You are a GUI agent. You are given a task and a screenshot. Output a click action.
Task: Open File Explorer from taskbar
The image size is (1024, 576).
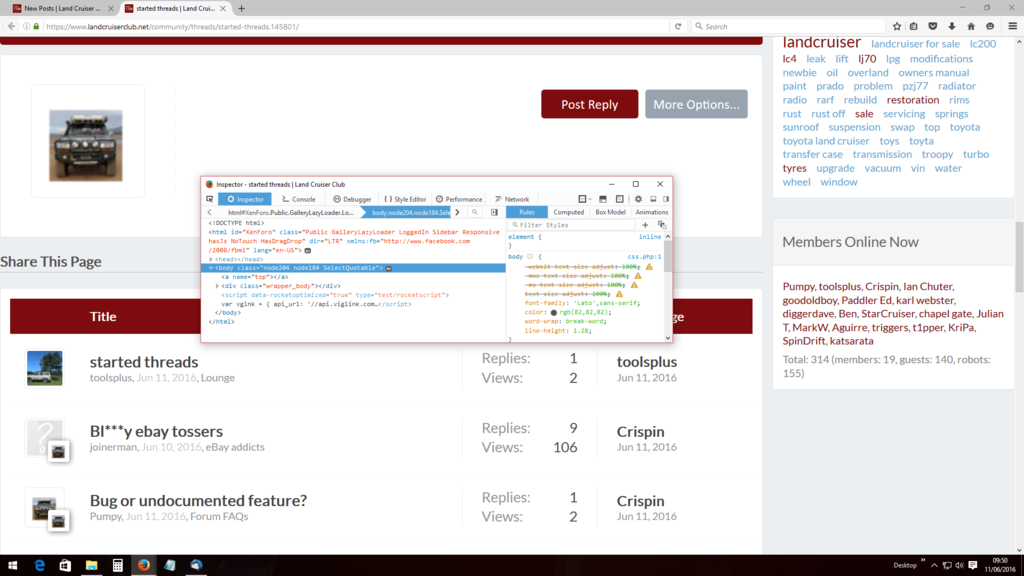(91, 566)
